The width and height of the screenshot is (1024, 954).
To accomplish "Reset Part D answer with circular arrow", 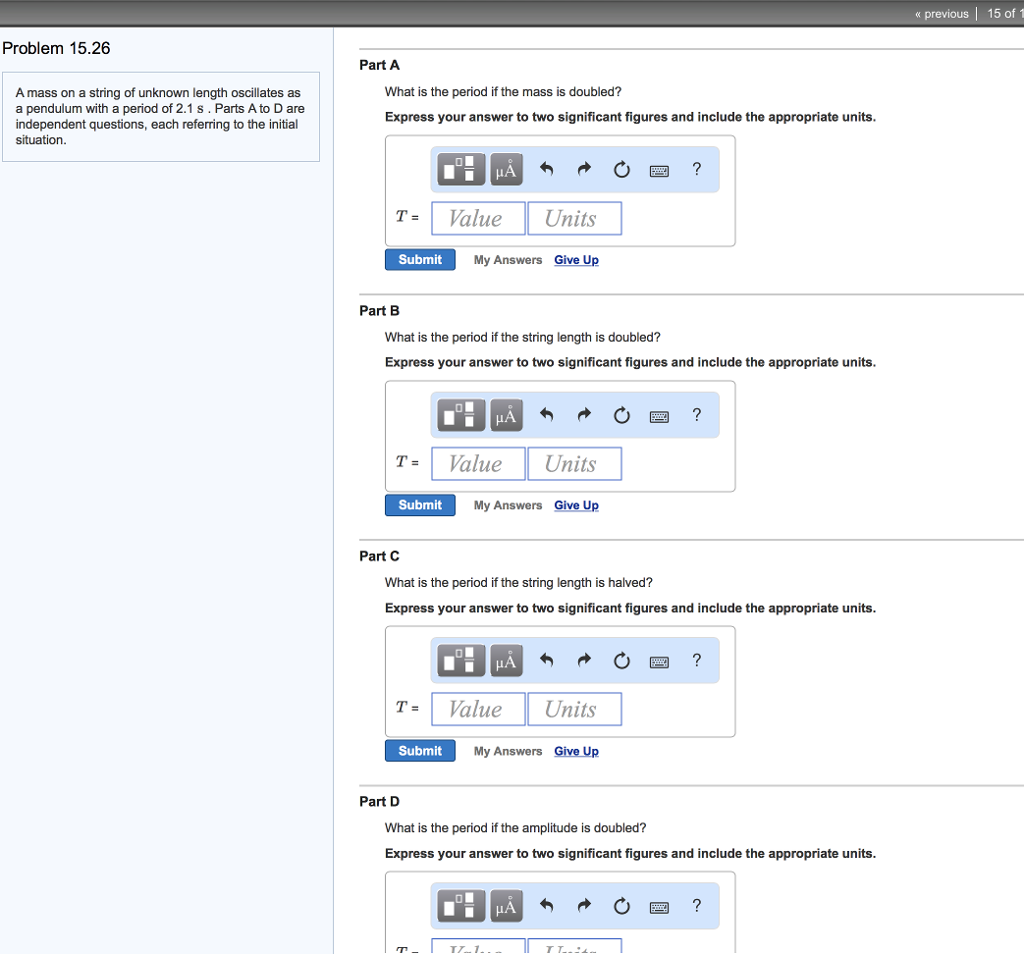I will [x=622, y=906].
